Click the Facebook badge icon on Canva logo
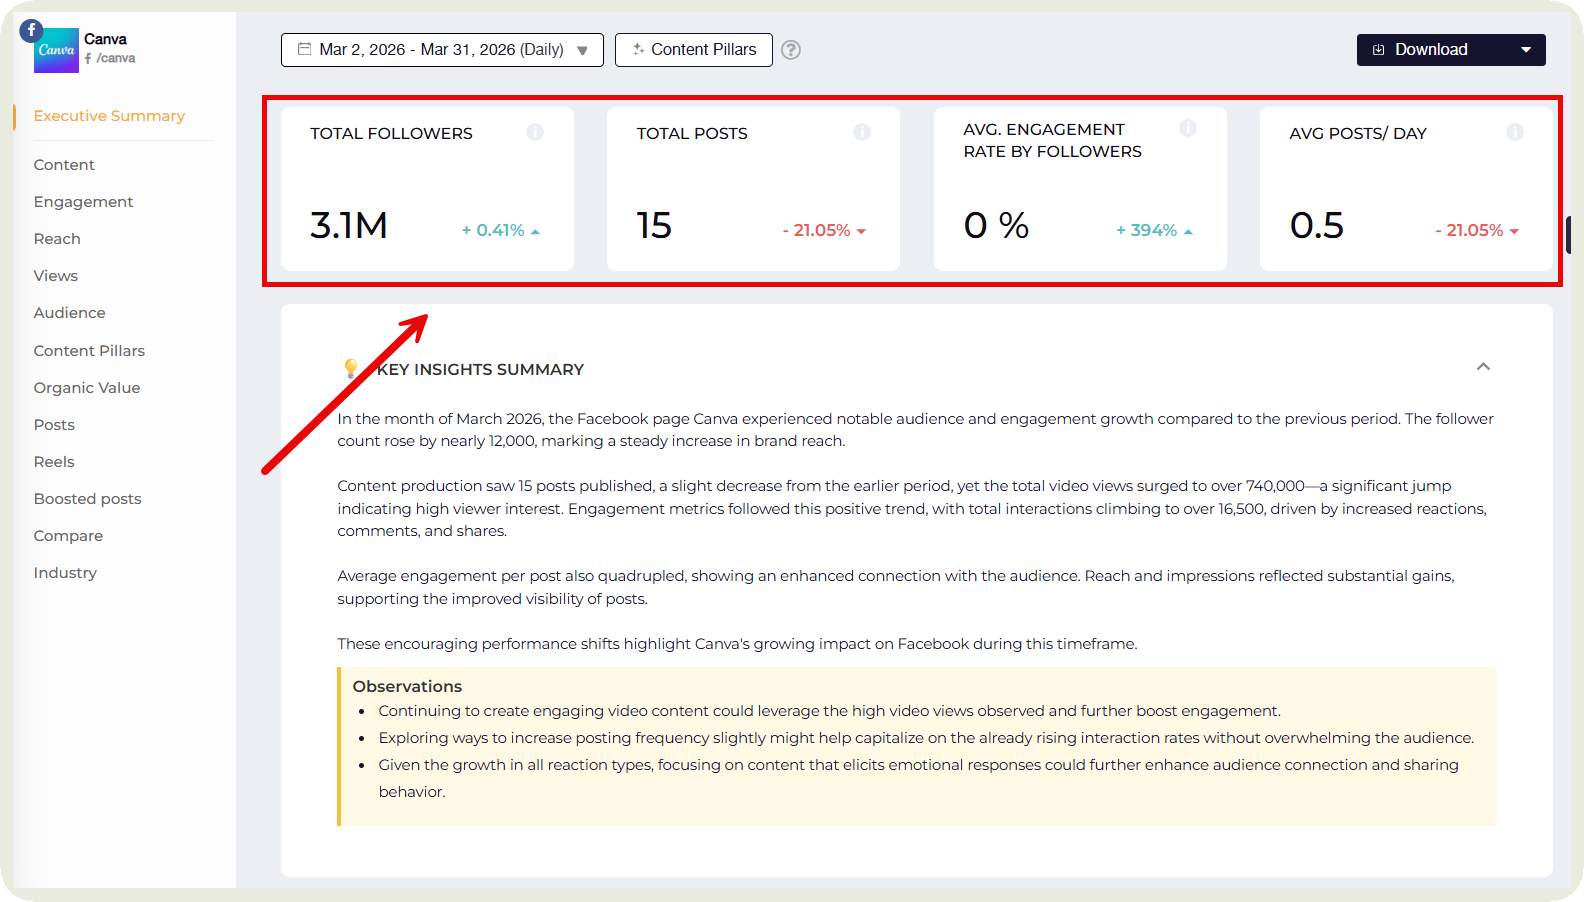Image resolution: width=1584 pixels, height=902 pixels. tap(31, 30)
